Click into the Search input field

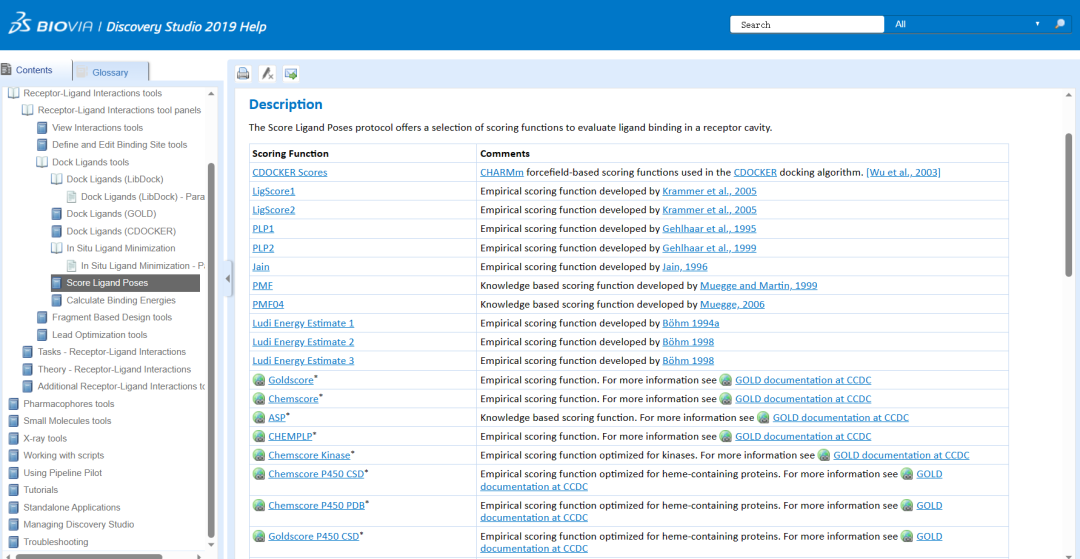(x=807, y=24)
